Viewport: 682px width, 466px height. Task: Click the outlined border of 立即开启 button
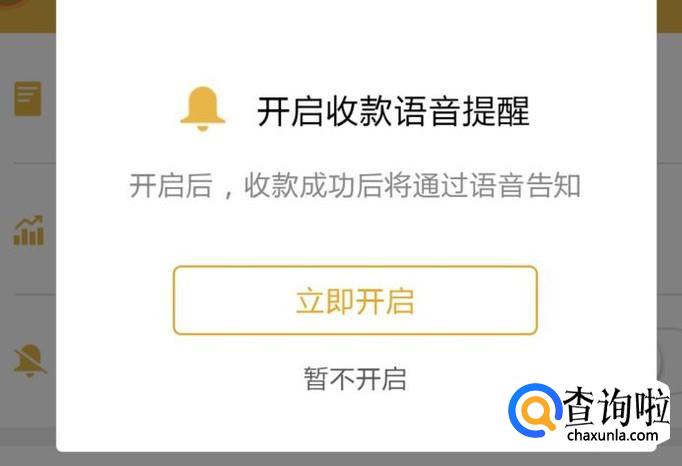[355, 267]
